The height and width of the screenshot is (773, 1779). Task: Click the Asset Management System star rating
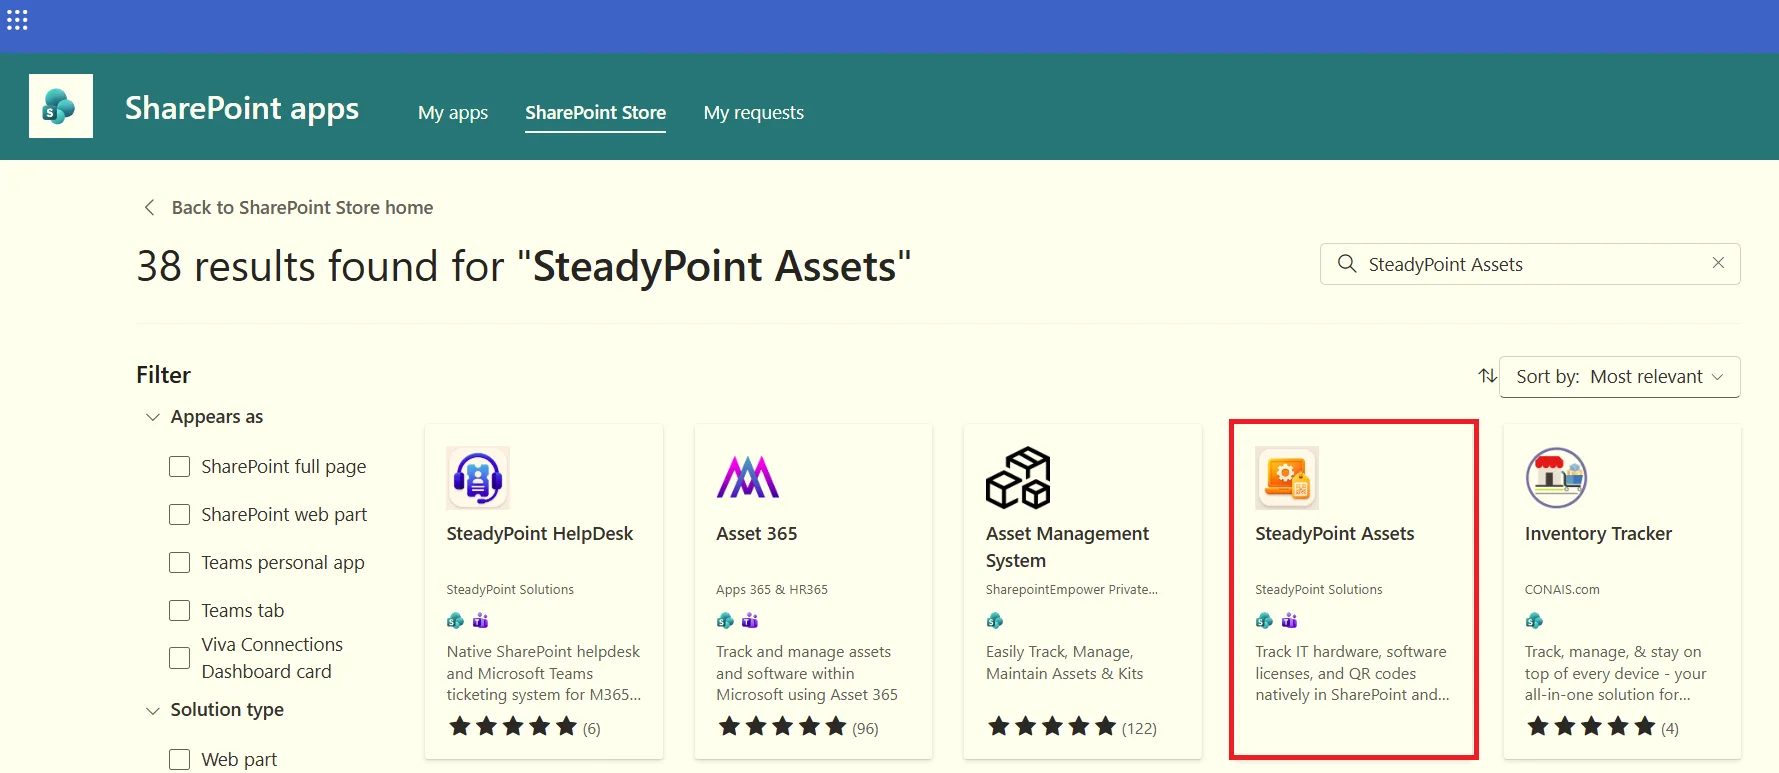[1052, 727]
